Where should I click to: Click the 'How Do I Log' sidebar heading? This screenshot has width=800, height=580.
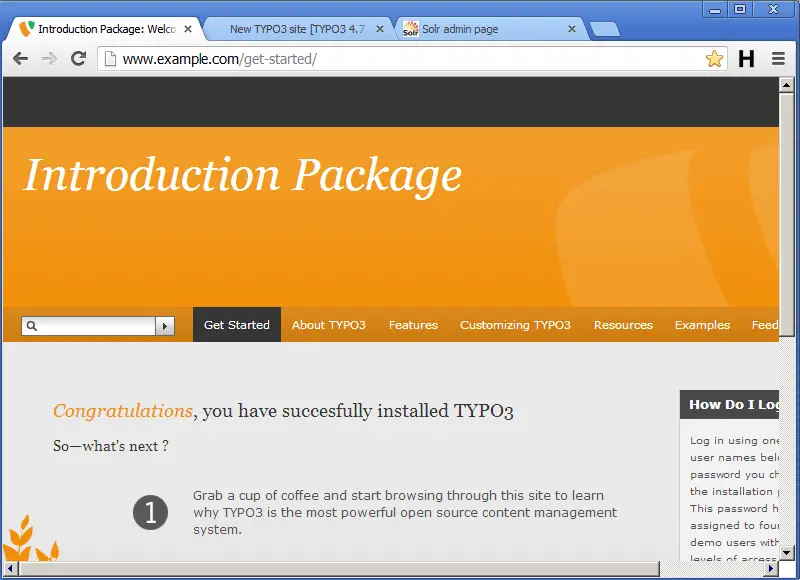(730, 405)
